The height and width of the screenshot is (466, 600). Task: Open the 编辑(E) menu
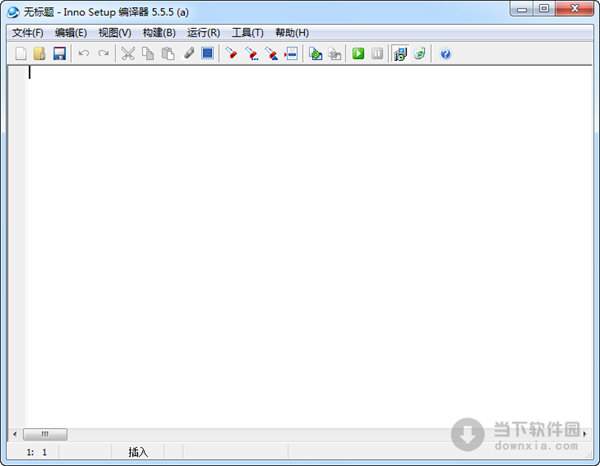click(71, 33)
